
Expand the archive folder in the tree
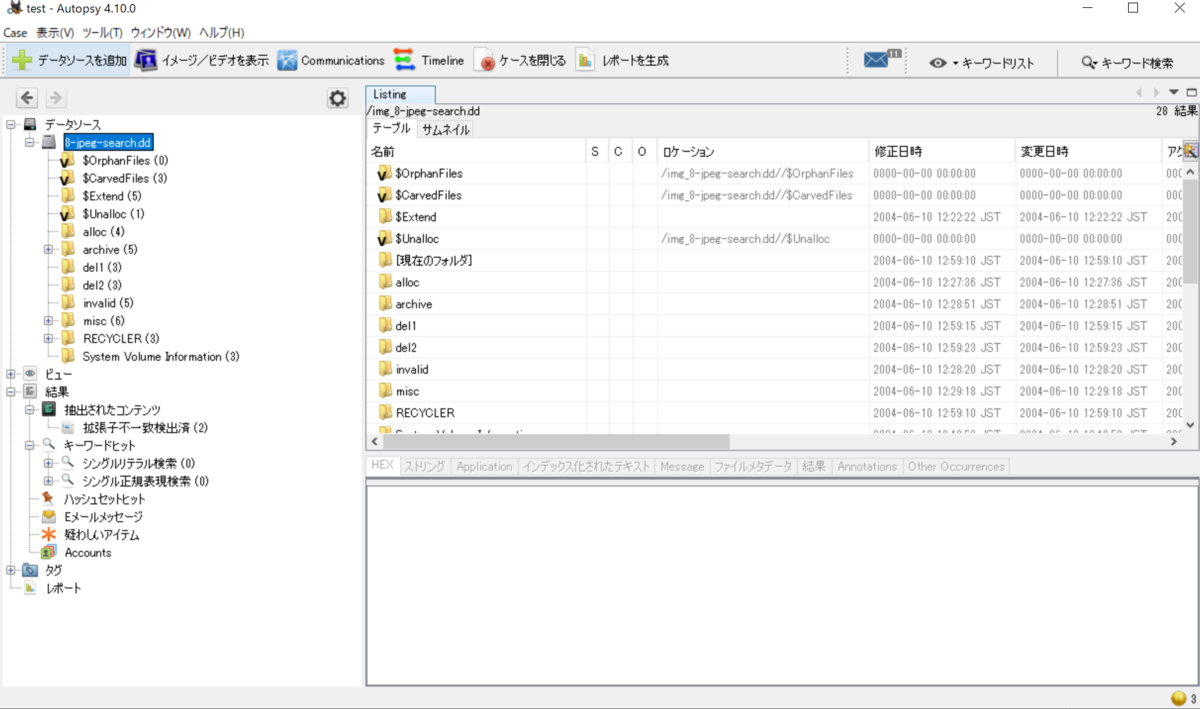[x=48, y=249]
